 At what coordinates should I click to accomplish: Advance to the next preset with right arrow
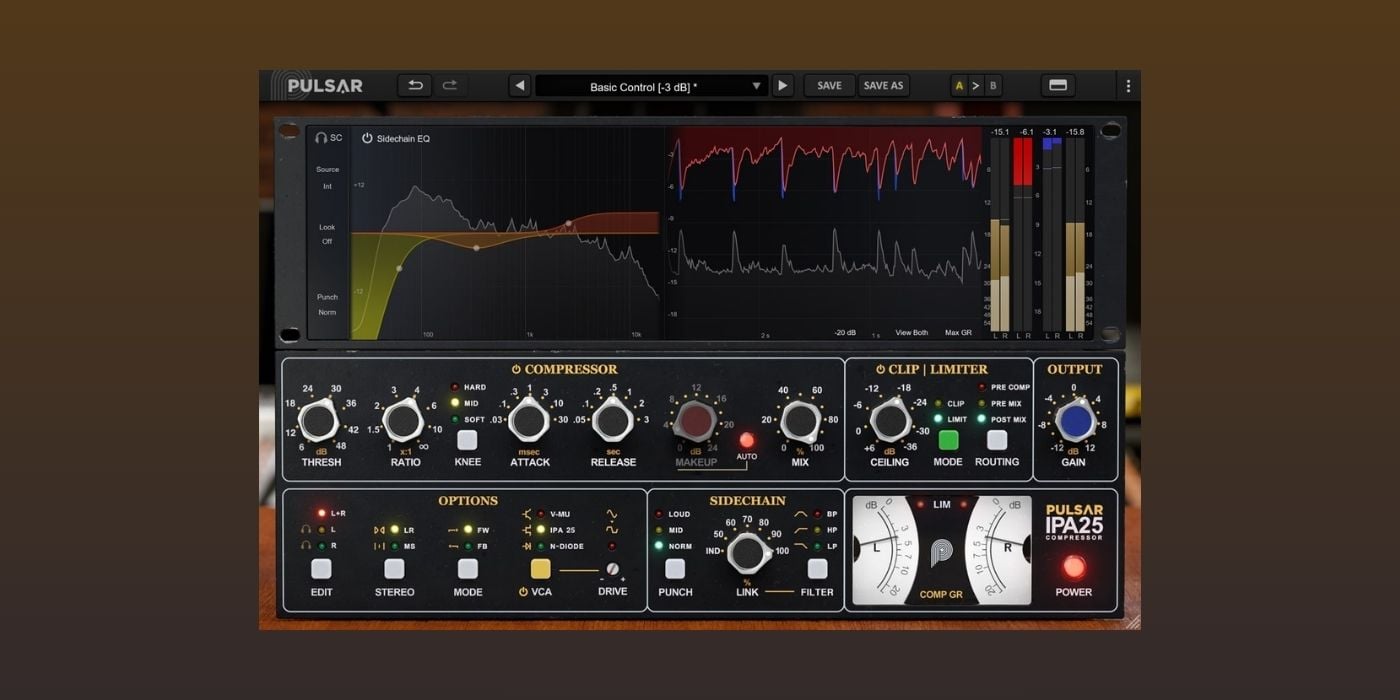(783, 86)
